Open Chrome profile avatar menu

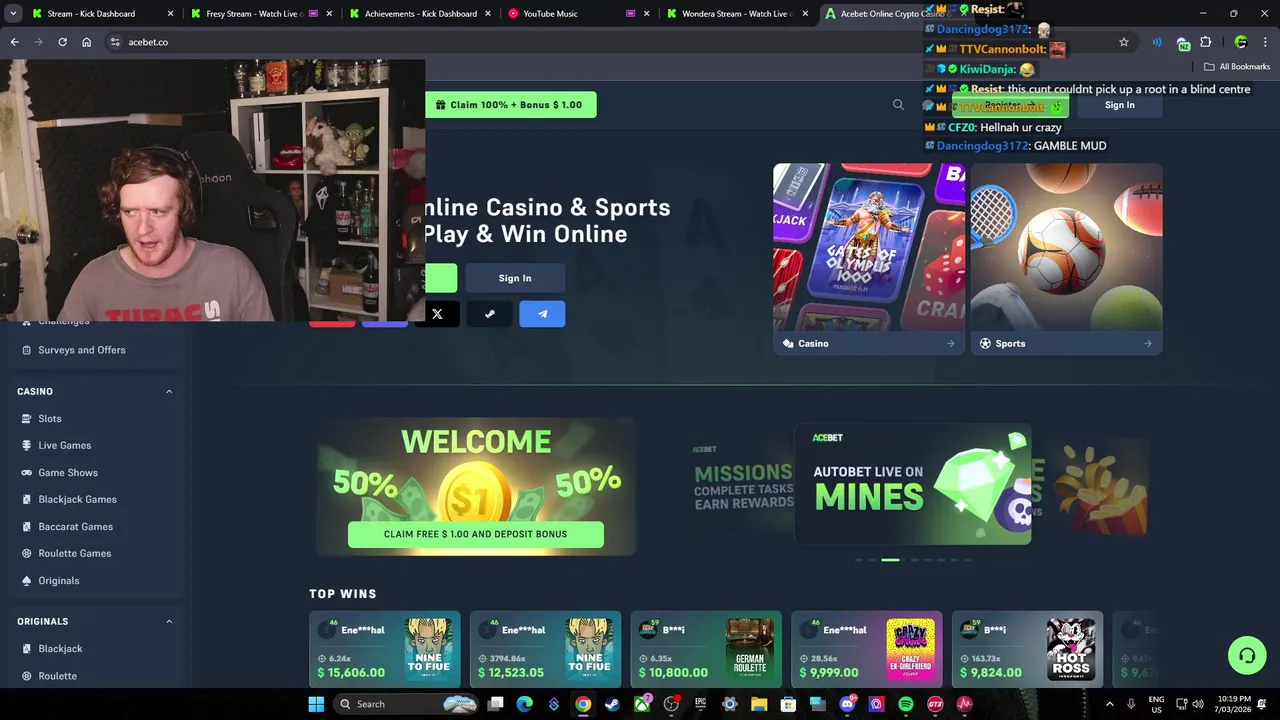1241,42
